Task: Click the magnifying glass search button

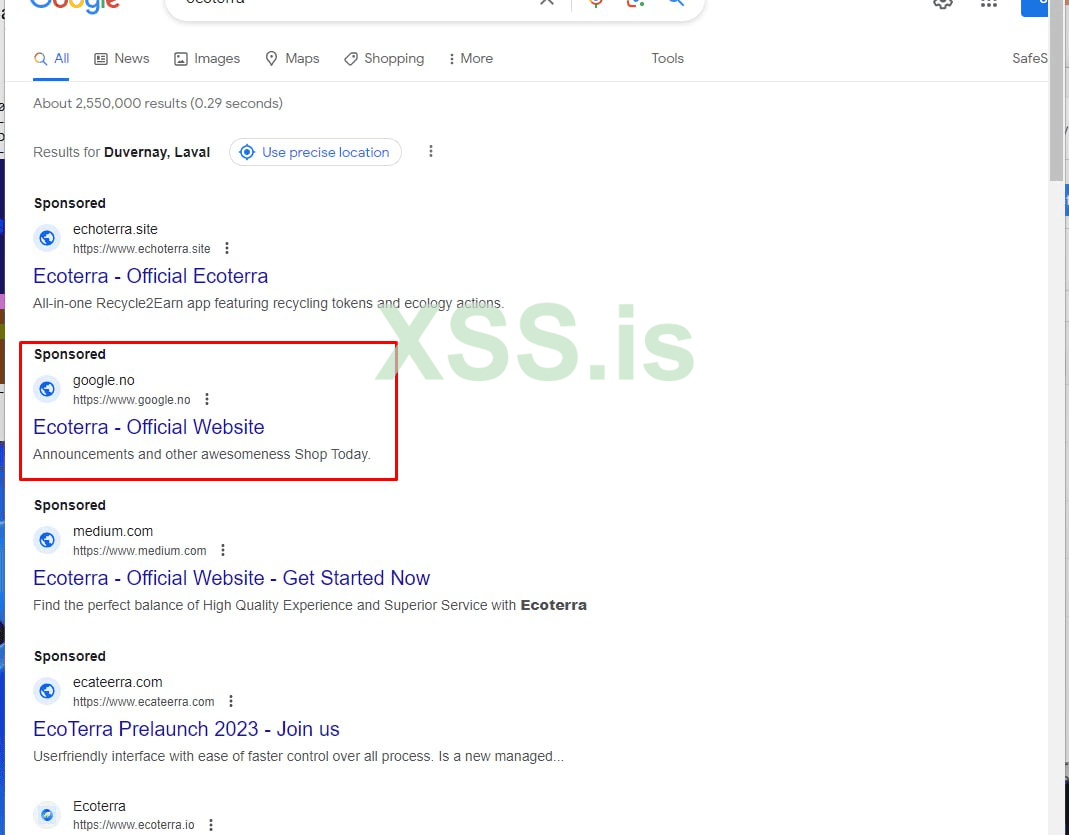Action: point(676,3)
